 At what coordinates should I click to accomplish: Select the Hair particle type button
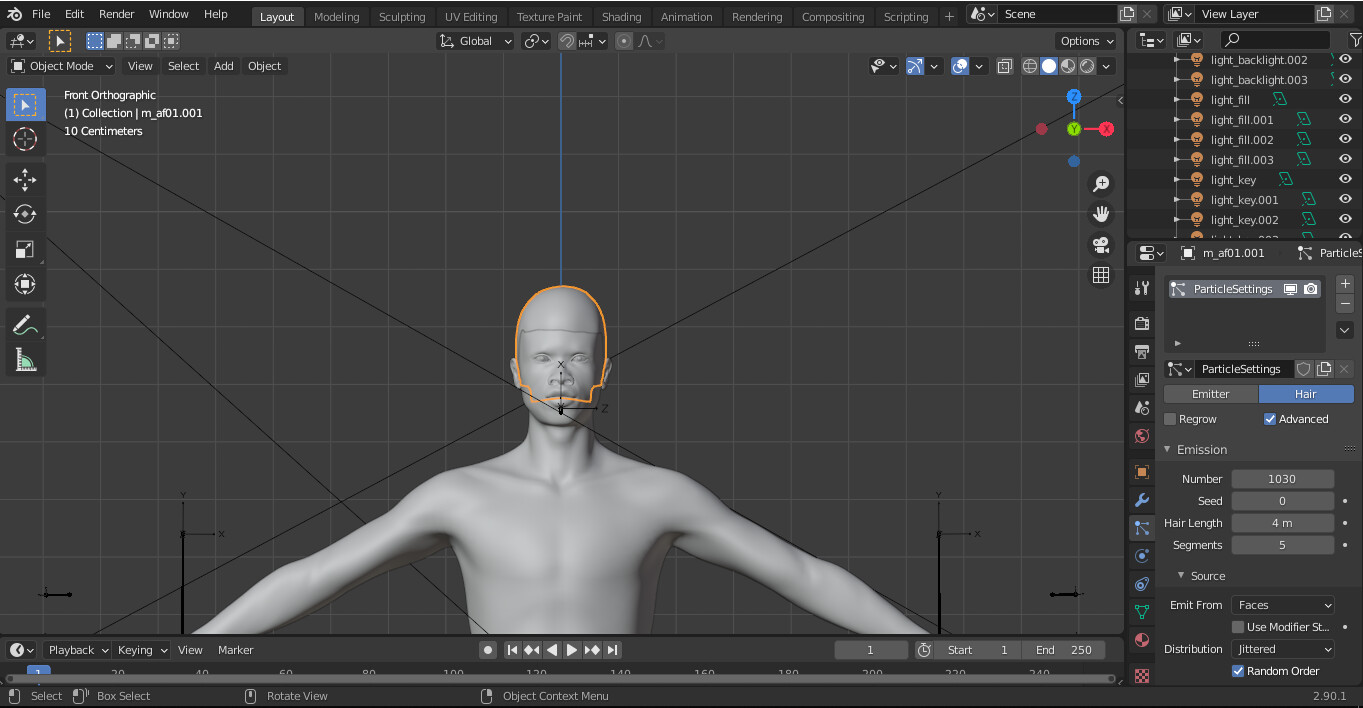1306,394
